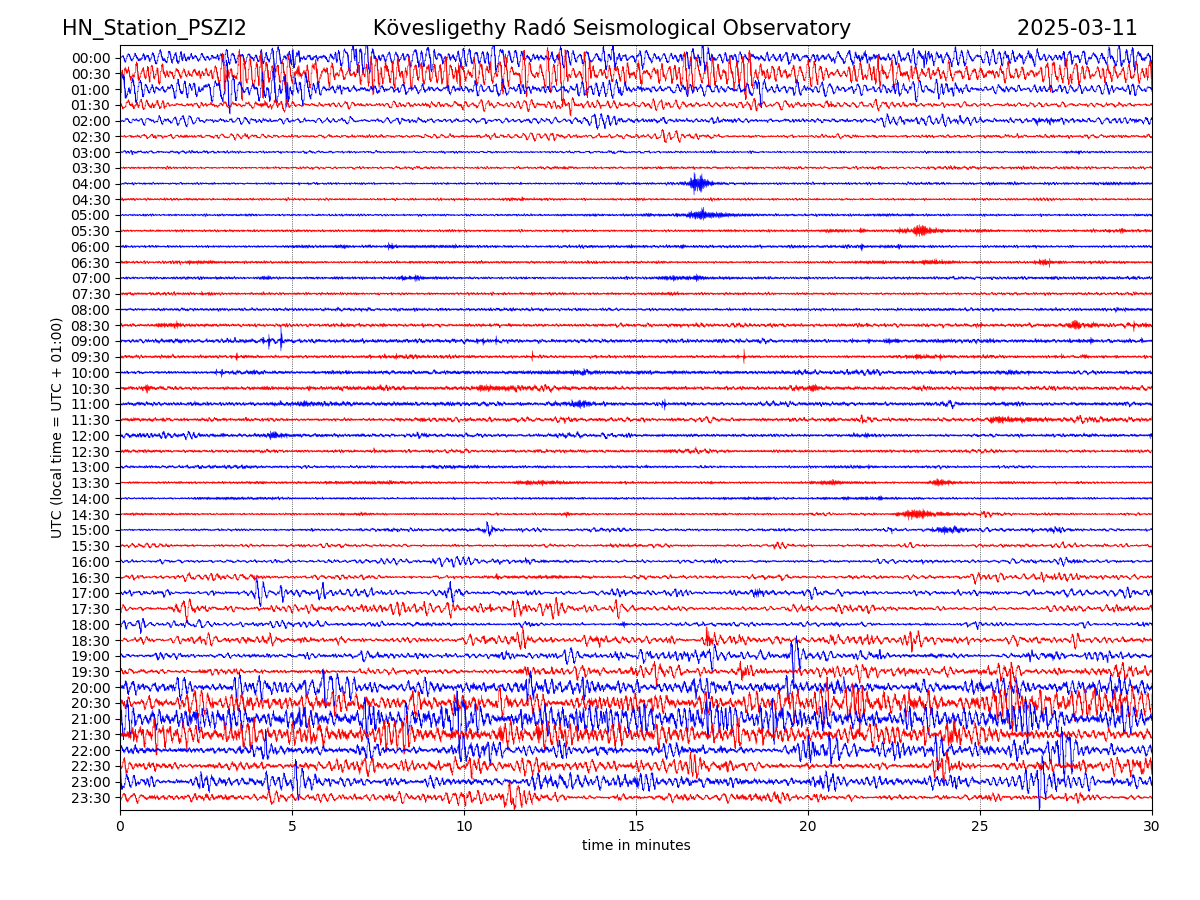Select the 'time in minutes' axis label
The width and height of the screenshot is (1200, 900).
tap(636, 846)
